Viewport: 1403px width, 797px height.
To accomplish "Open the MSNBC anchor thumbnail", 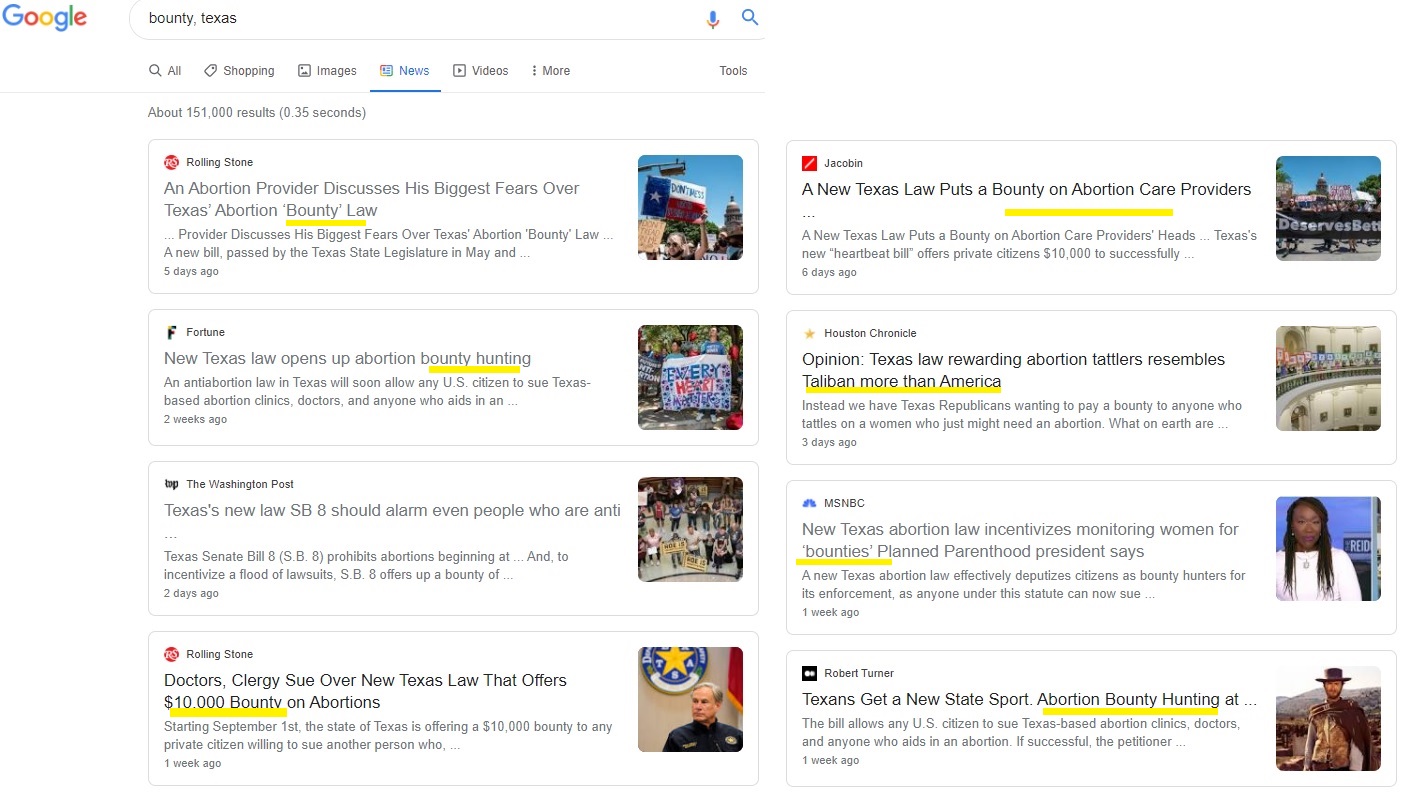I will (x=1328, y=548).
